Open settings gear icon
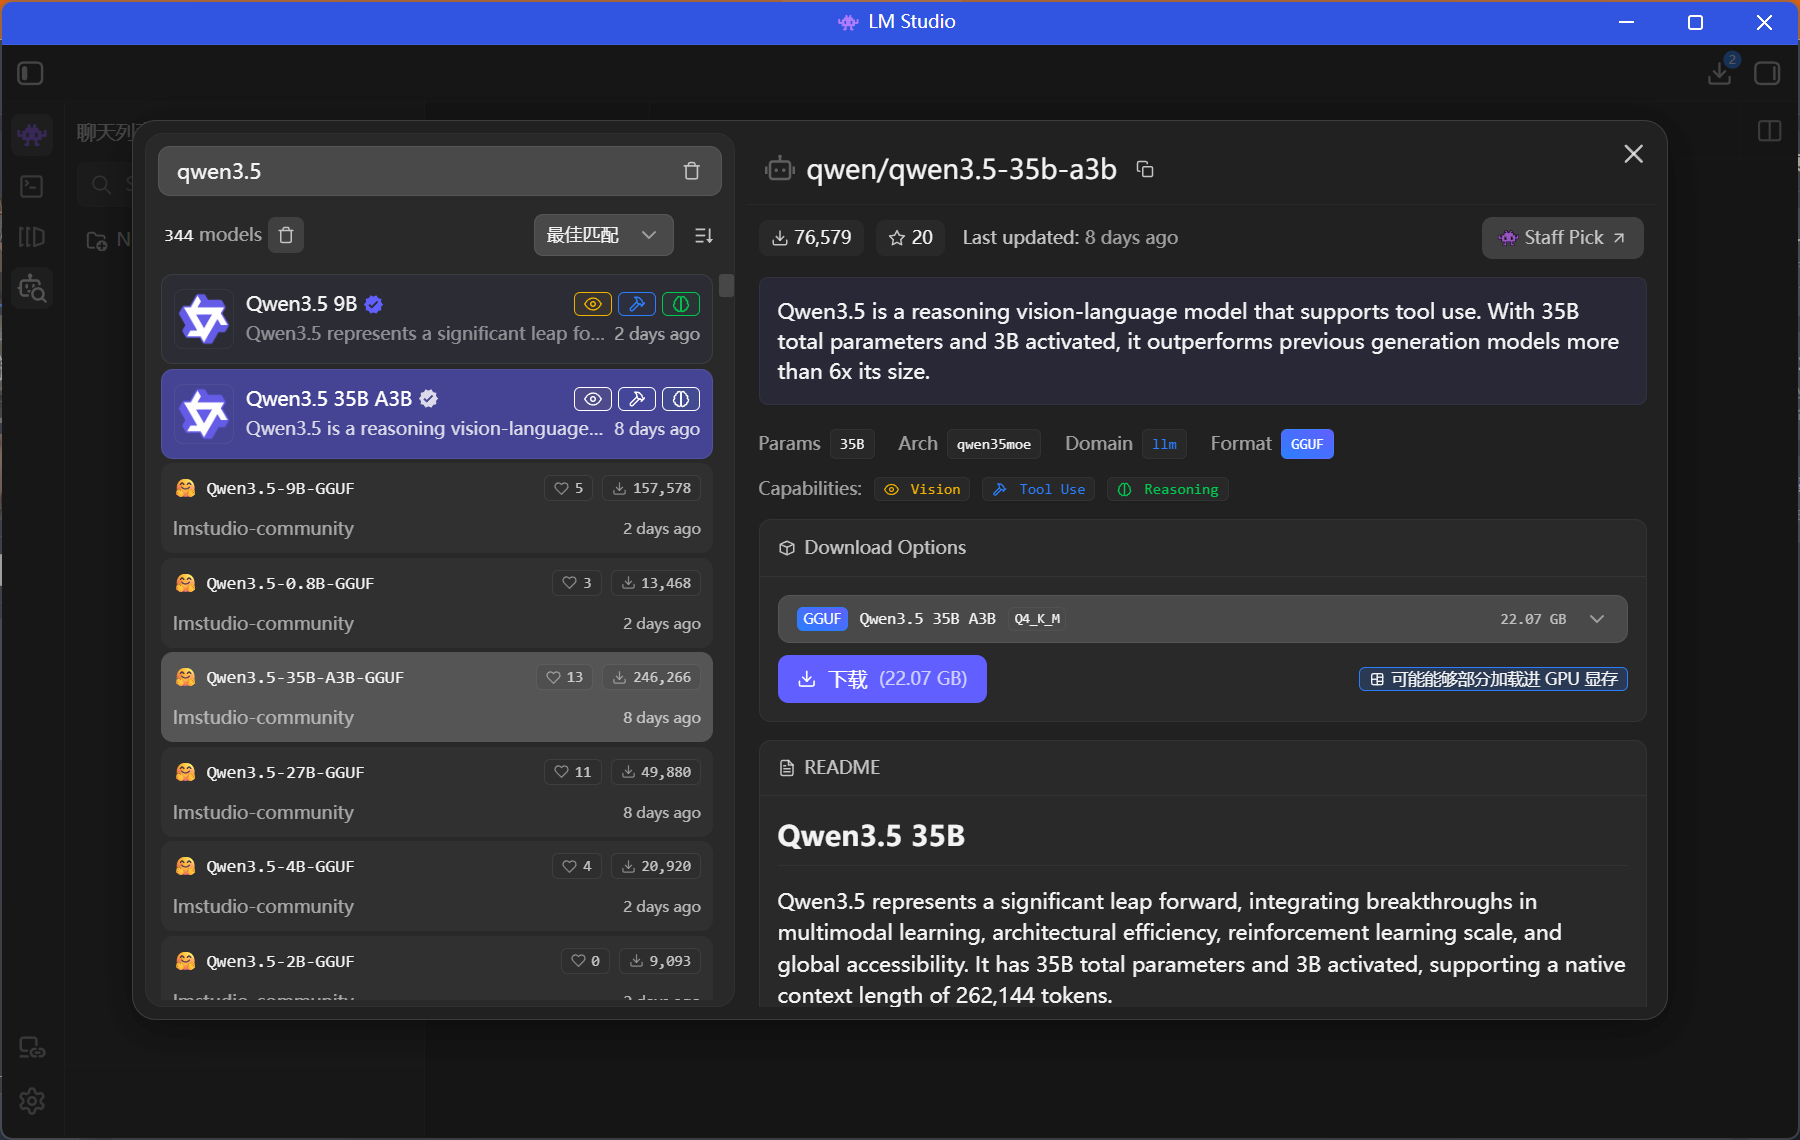The image size is (1800, 1140). click(32, 1101)
